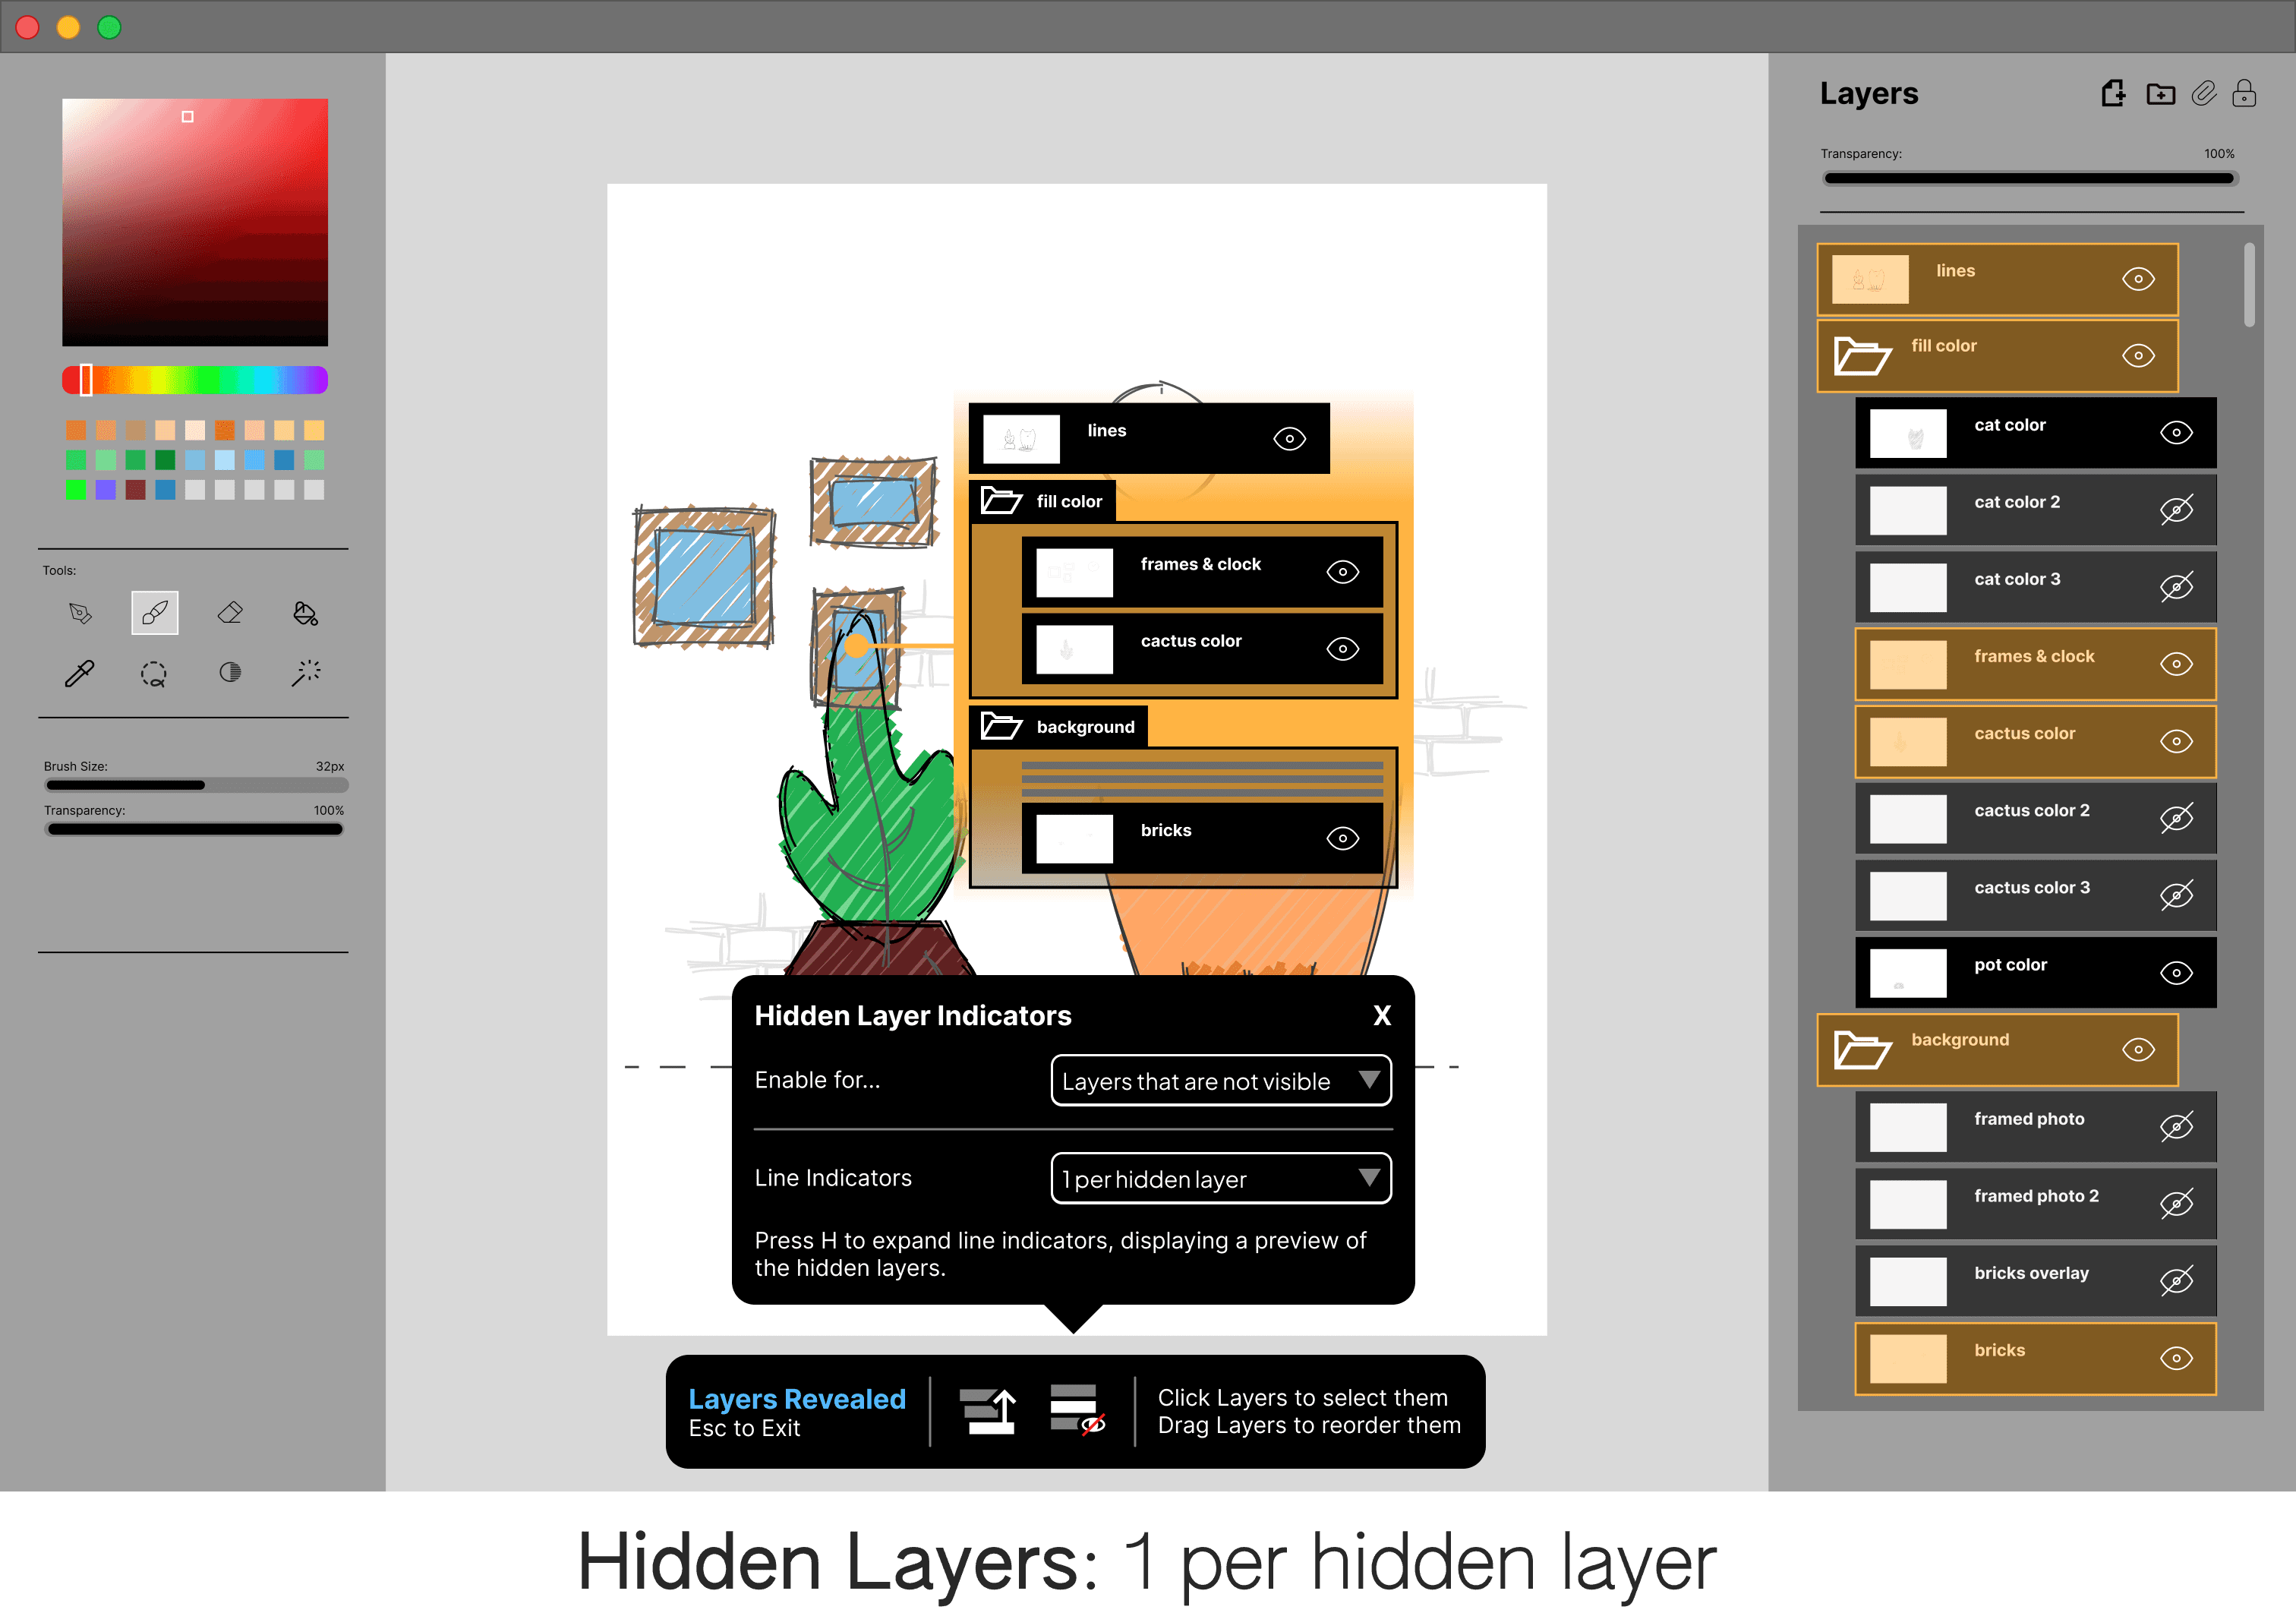Select the Magic Wand tool

click(x=305, y=673)
